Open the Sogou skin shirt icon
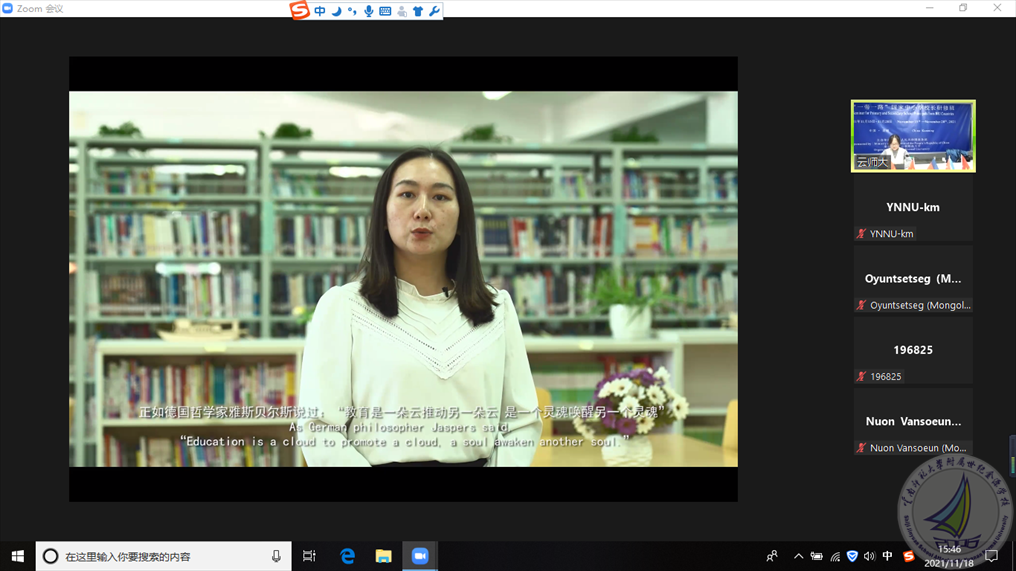1016x571 pixels. (x=418, y=11)
